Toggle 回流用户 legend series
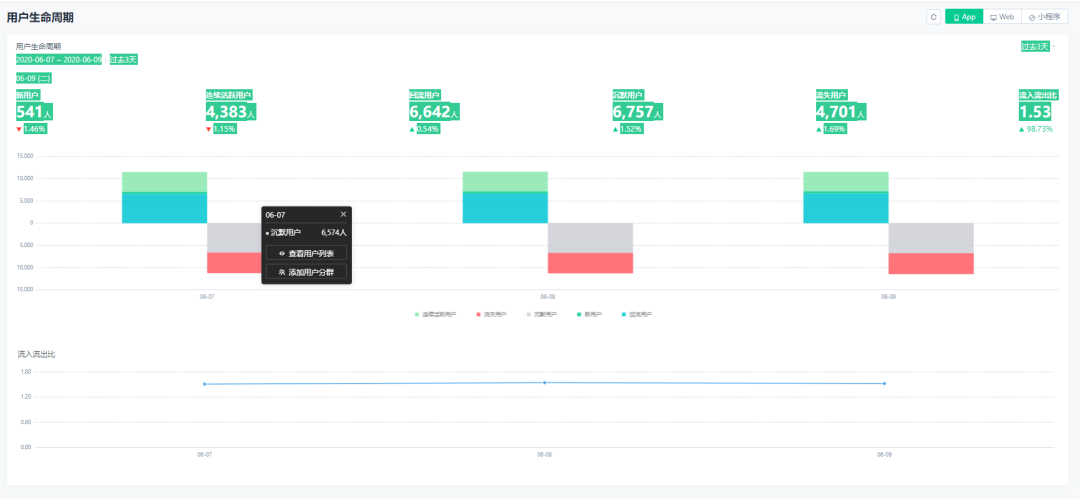This screenshot has width=1080, height=499. tap(636, 314)
